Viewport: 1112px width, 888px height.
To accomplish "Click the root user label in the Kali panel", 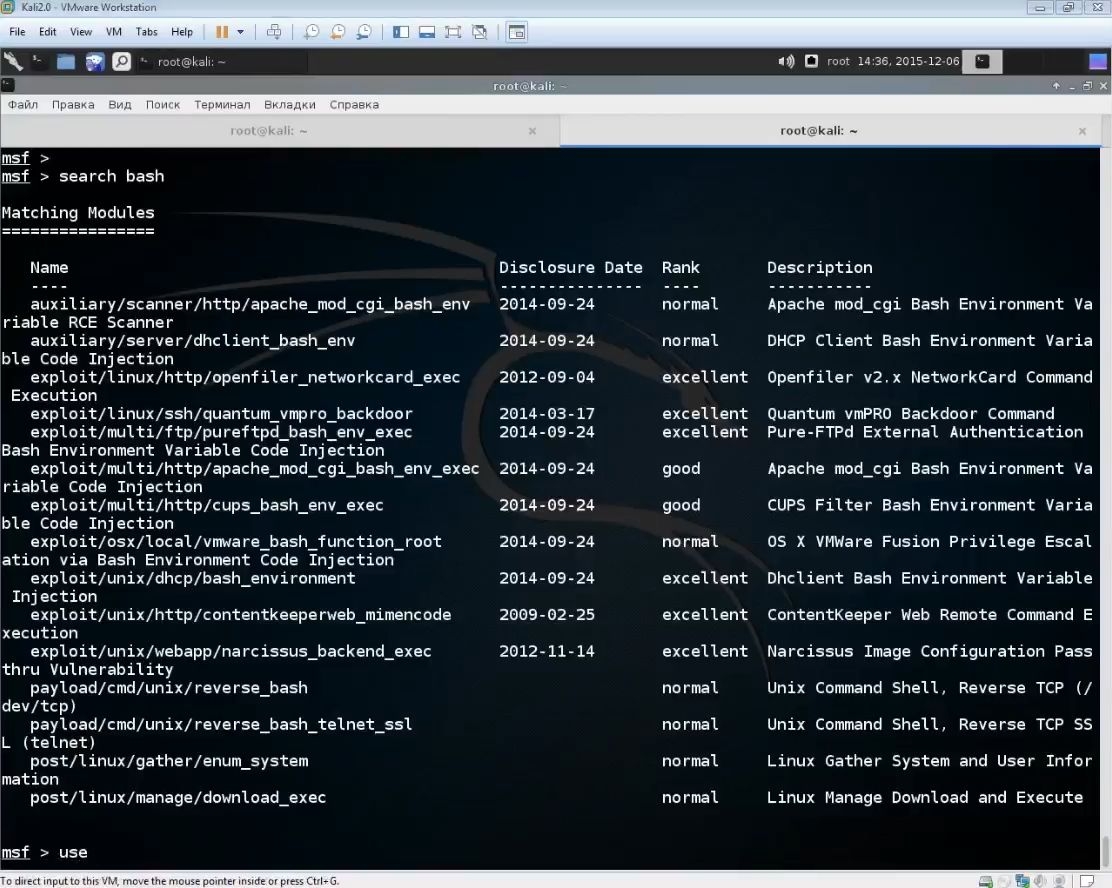I will point(838,62).
